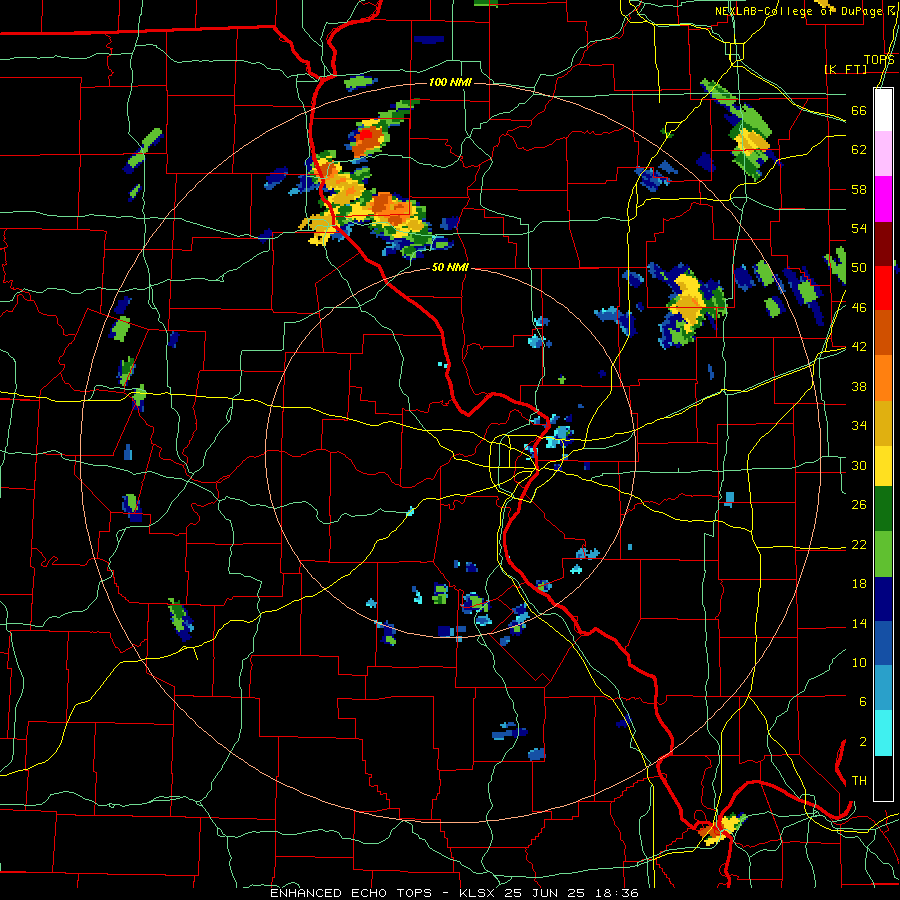Click the navy blue legend swatch
This screenshot has height=900, width=900.
[x=883, y=599]
